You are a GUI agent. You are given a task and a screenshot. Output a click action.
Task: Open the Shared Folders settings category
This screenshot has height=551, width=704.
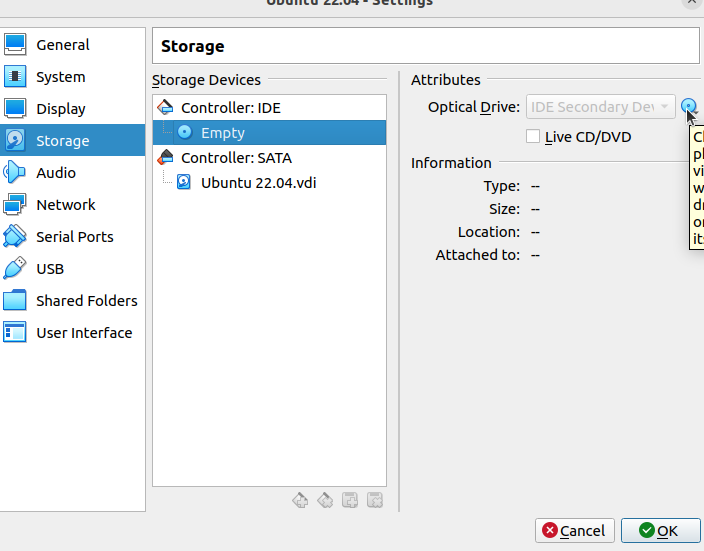tap(72, 300)
